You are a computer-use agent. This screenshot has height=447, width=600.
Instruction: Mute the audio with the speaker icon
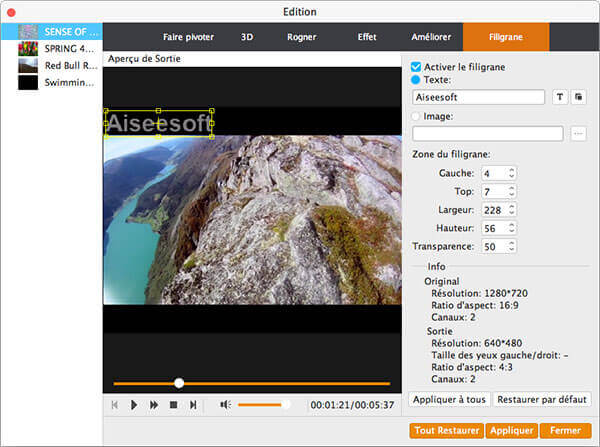click(226, 405)
